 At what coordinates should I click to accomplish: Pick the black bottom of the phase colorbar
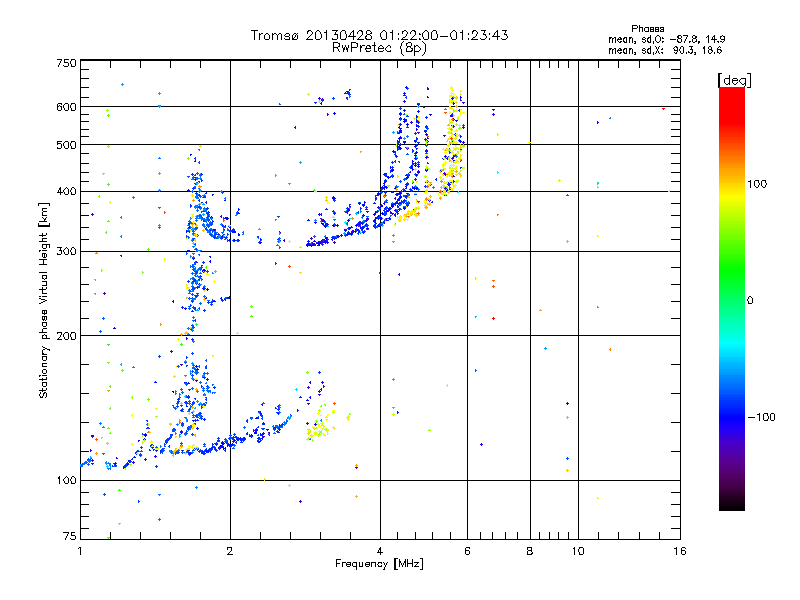pos(732,504)
